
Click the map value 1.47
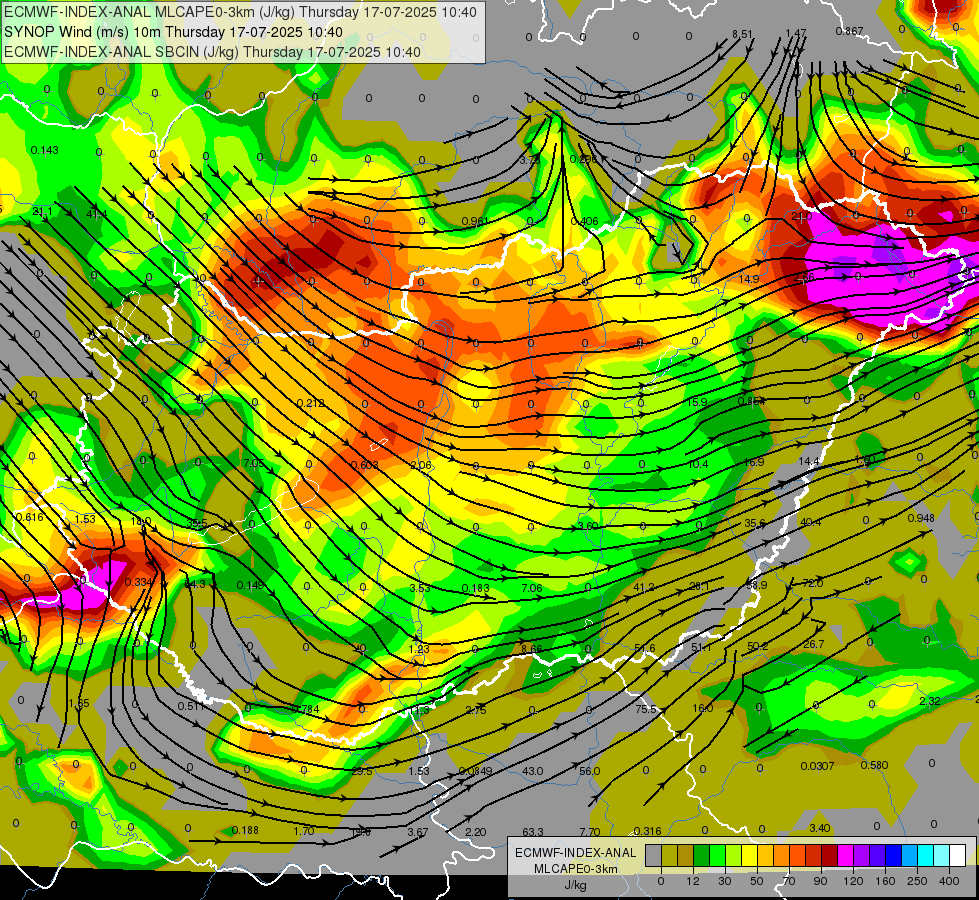(x=795, y=32)
